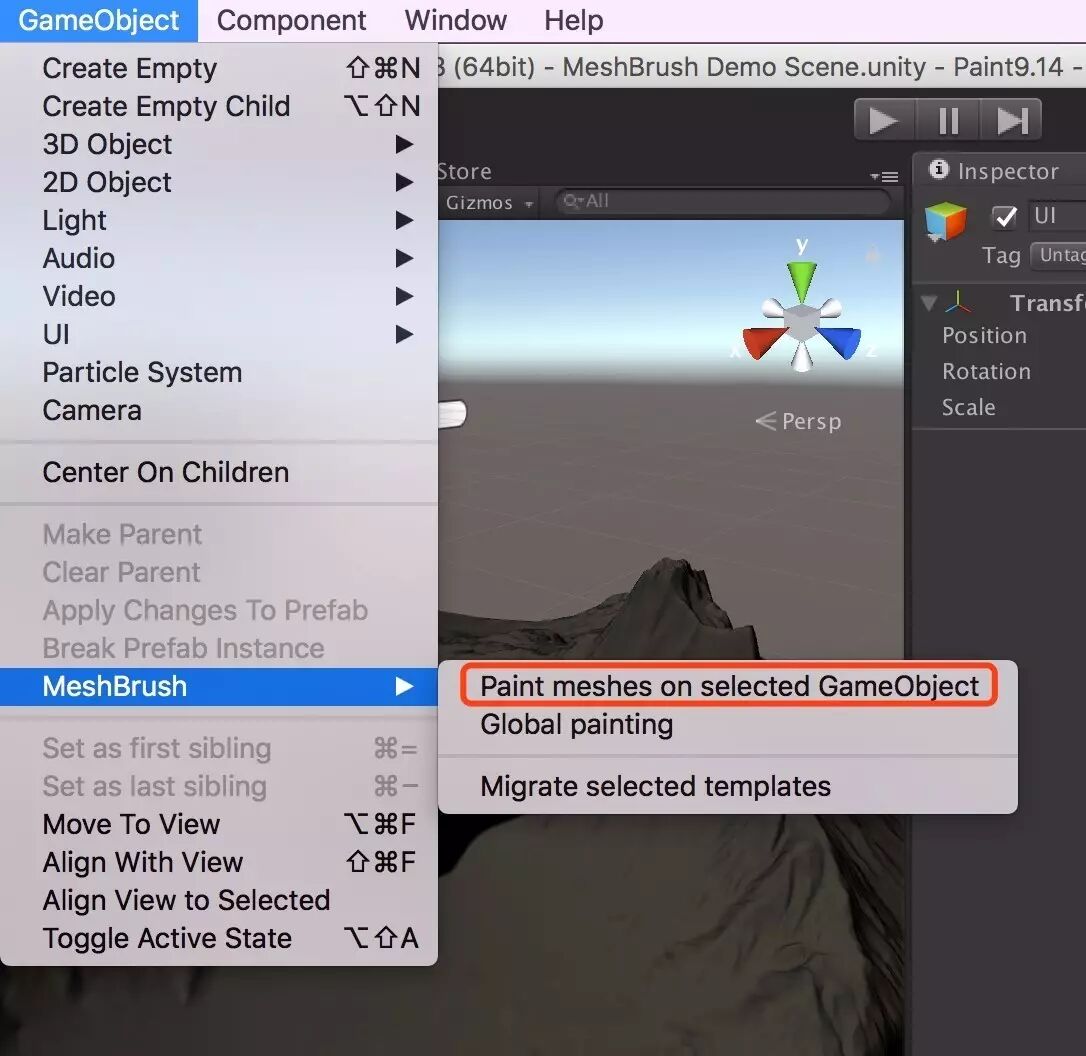Click the Tag label in Inspector
Image resolution: width=1086 pixels, height=1056 pixels.
(1001, 256)
